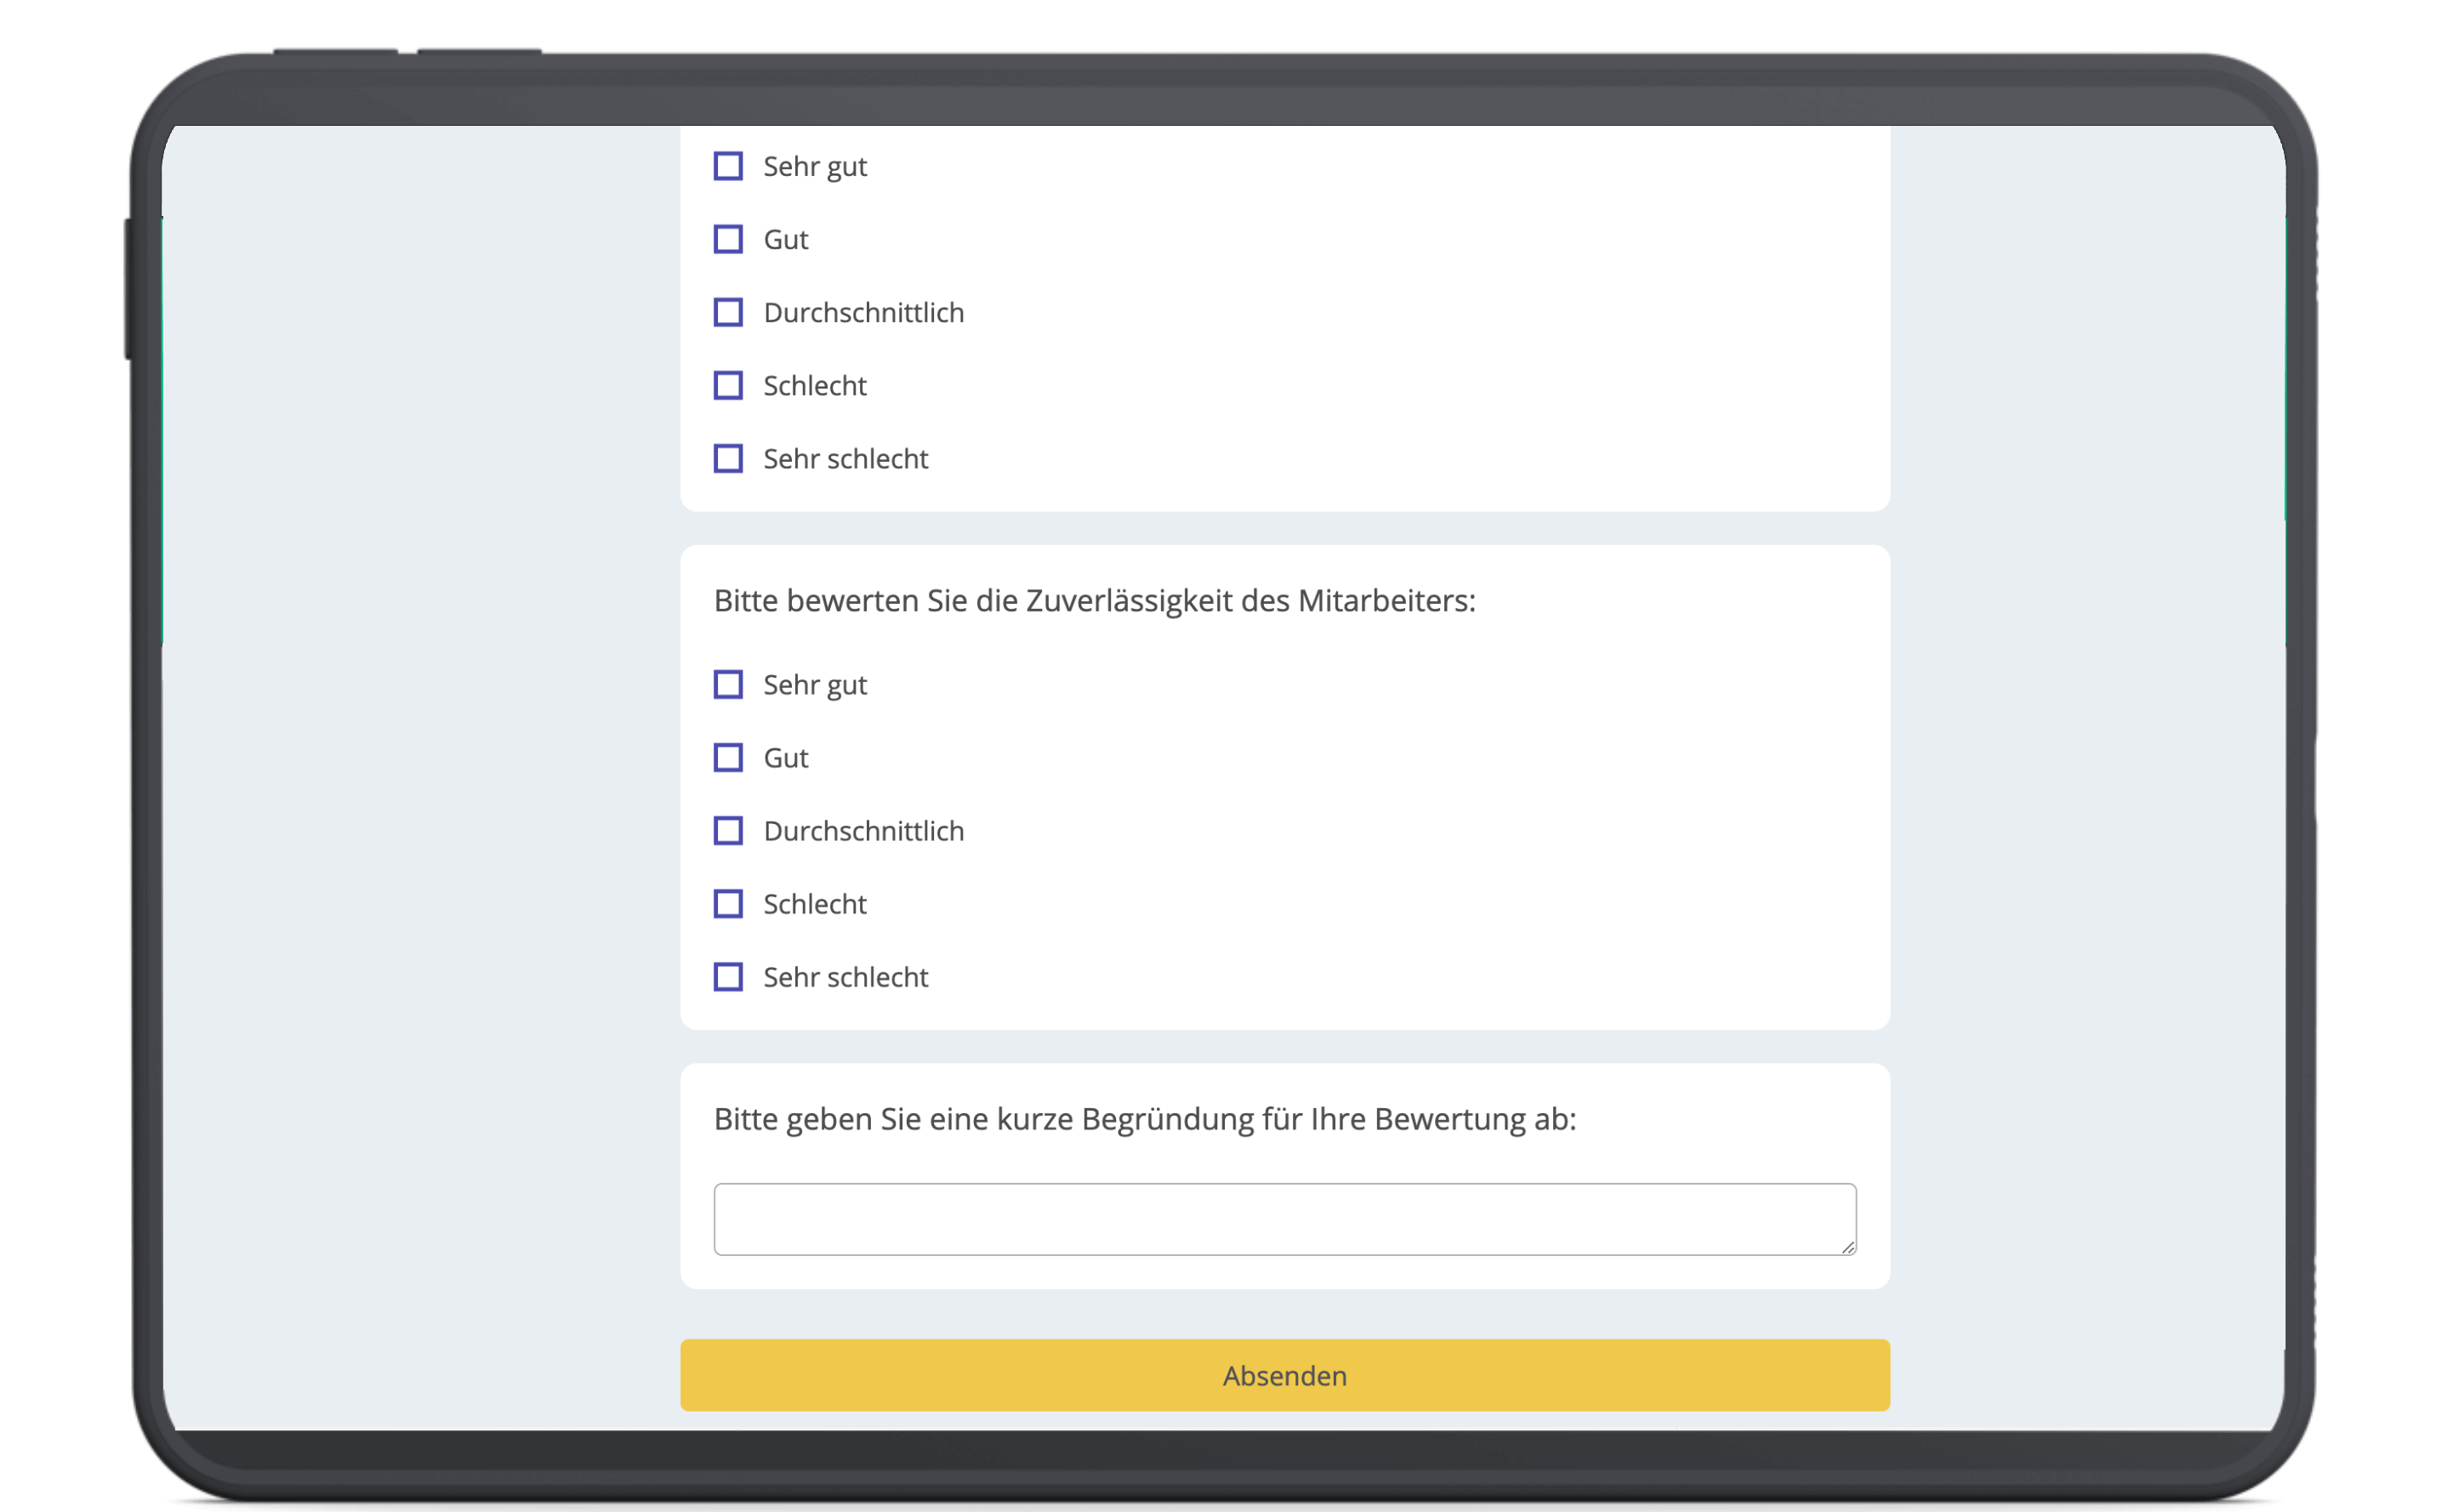Check 'Sehr gut' in the top question
This screenshot has width=2448, height=1512.
728,166
